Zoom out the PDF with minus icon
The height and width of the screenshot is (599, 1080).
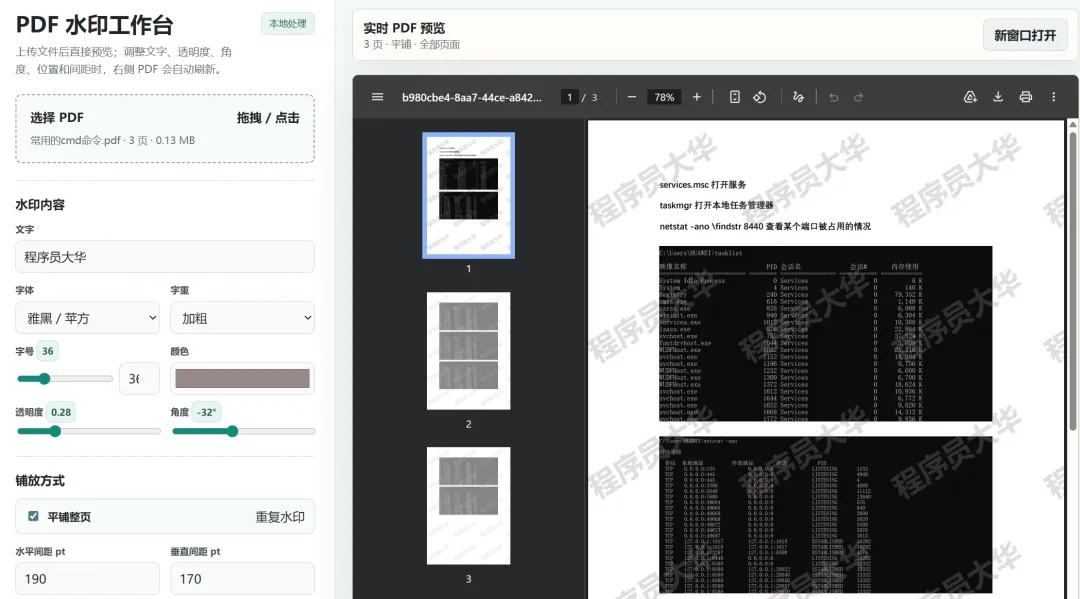632,97
